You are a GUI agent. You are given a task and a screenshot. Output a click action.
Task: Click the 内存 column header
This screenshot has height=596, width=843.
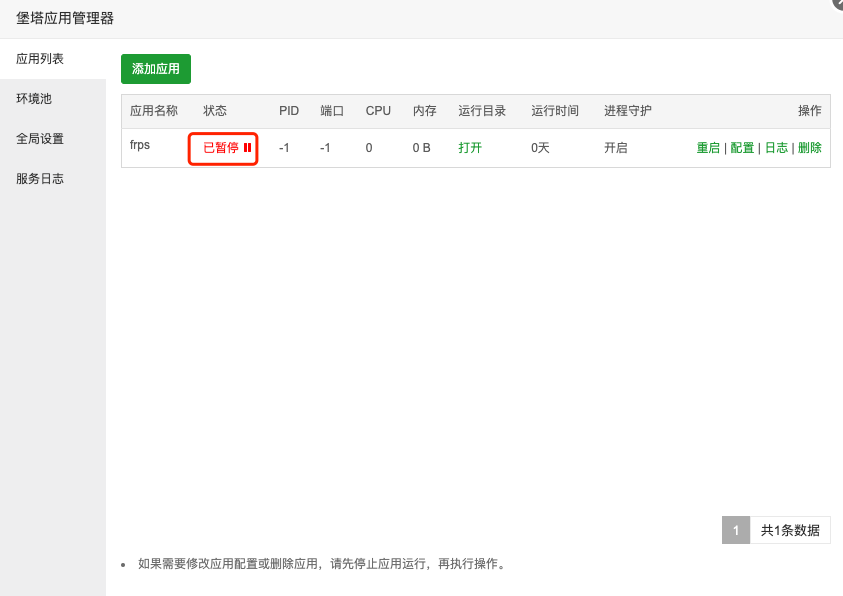pyautogui.click(x=425, y=111)
